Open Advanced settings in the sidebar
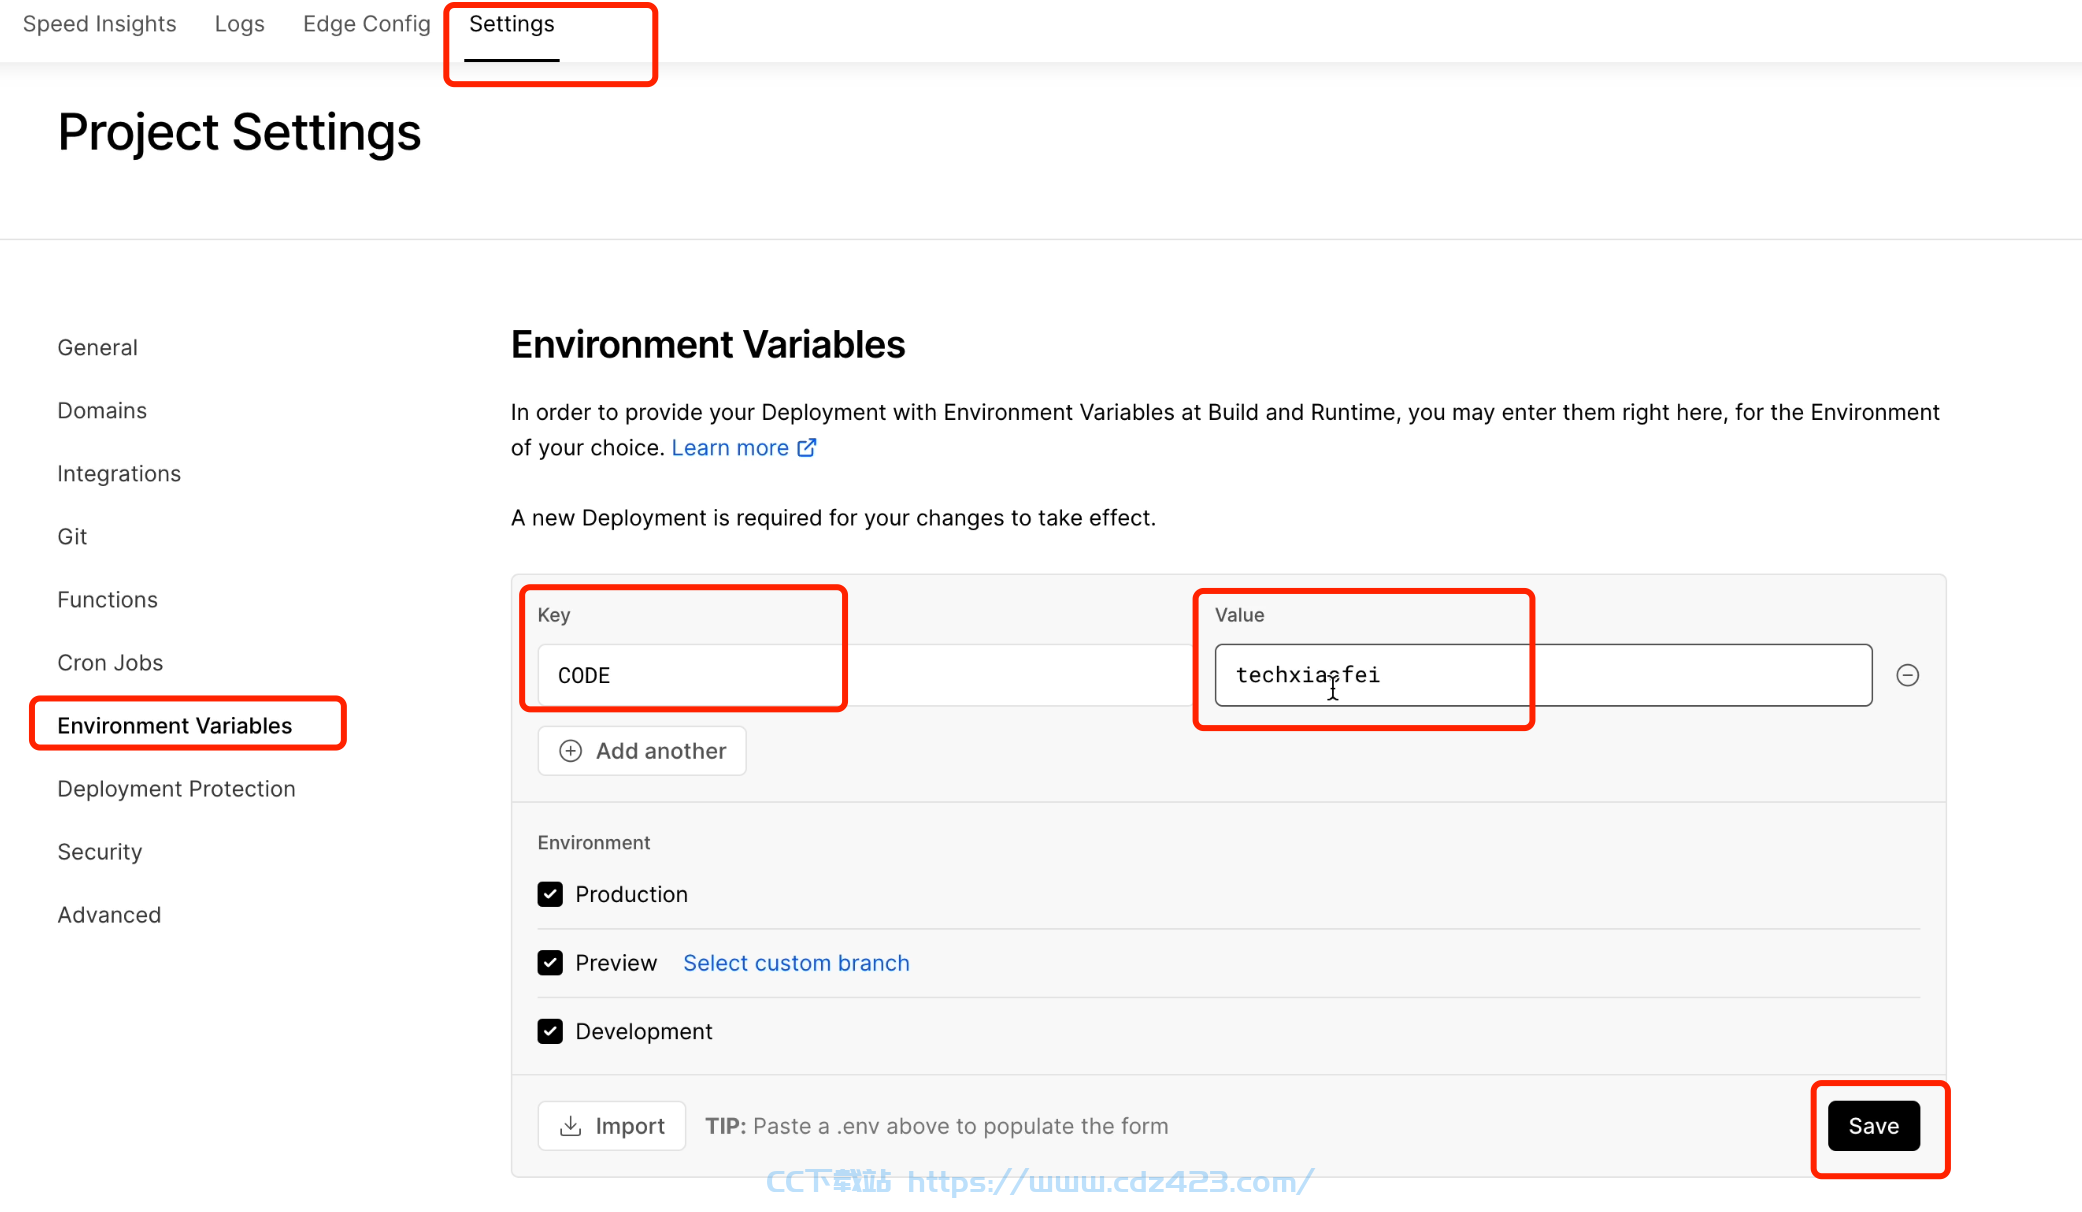This screenshot has height=1212, width=2082. tap(109, 914)
